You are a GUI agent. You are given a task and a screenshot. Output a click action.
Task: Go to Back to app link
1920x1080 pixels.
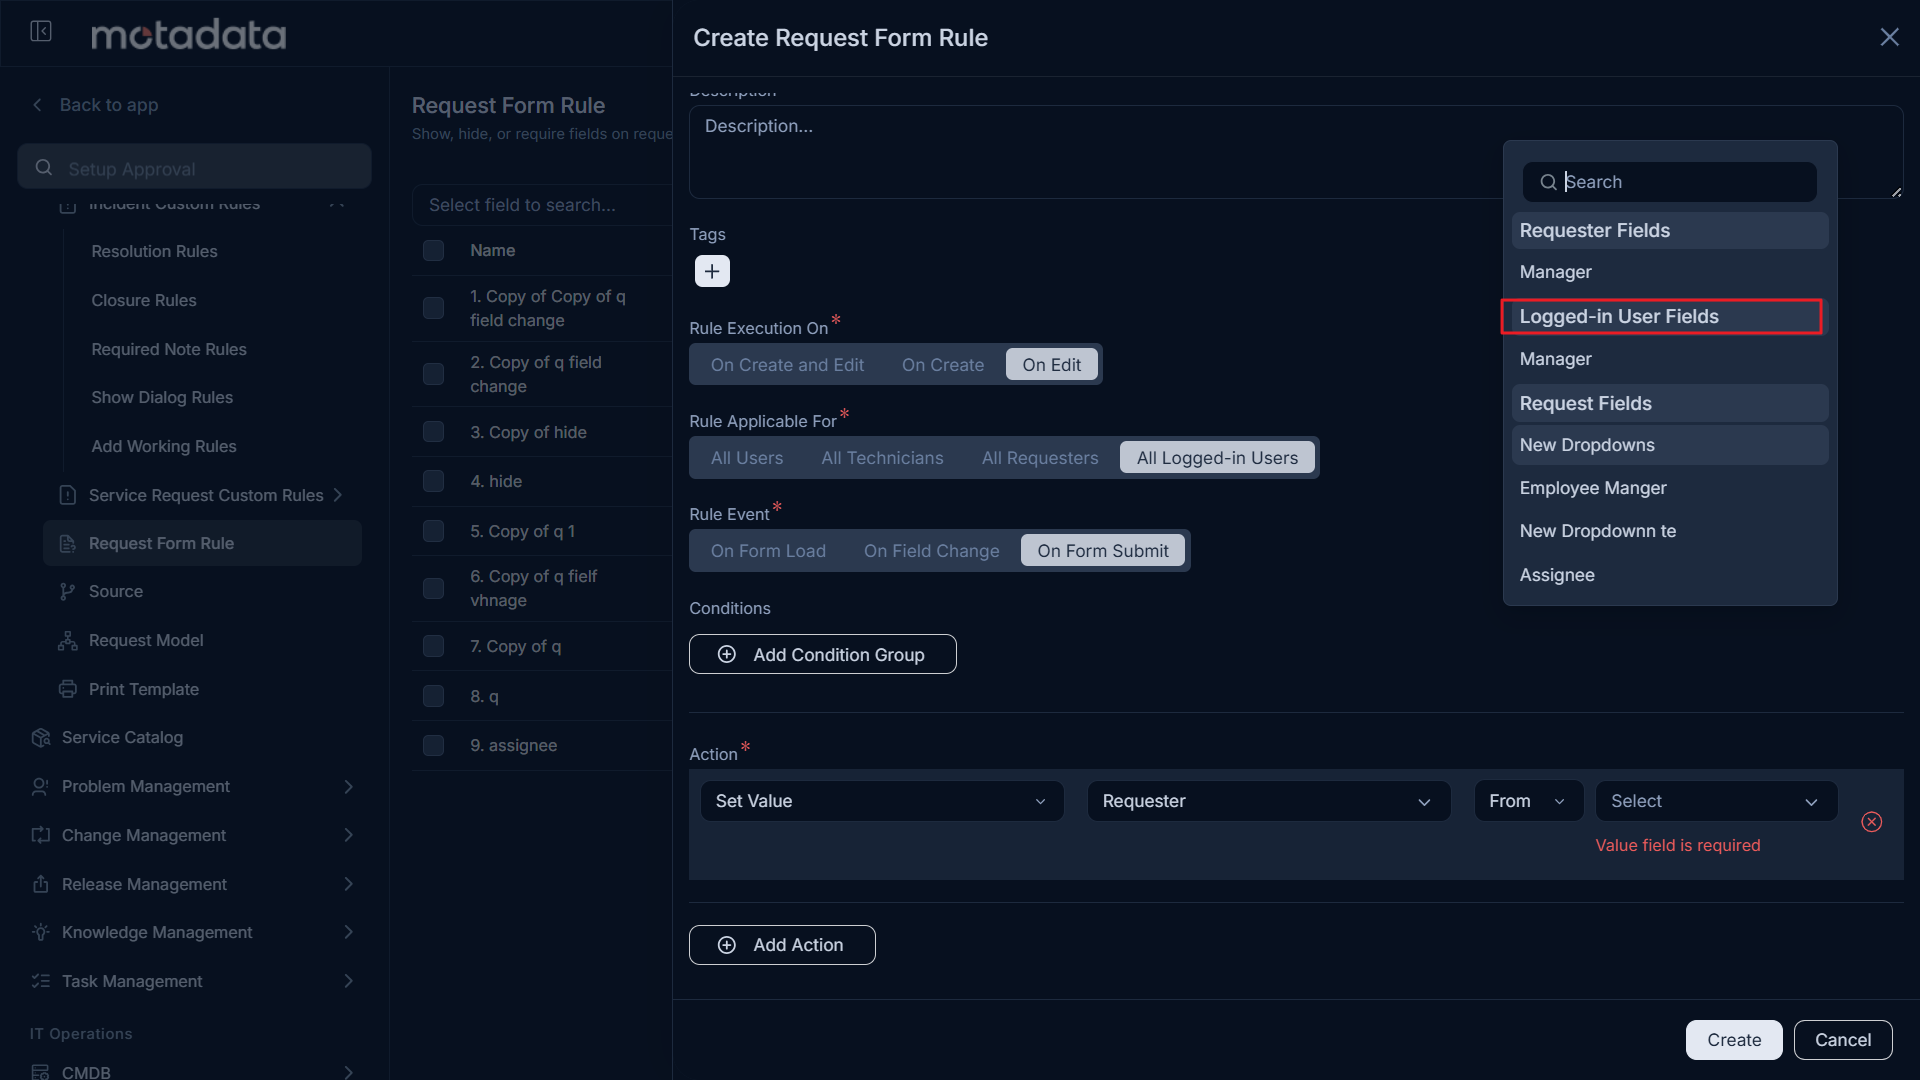[109, 105]
